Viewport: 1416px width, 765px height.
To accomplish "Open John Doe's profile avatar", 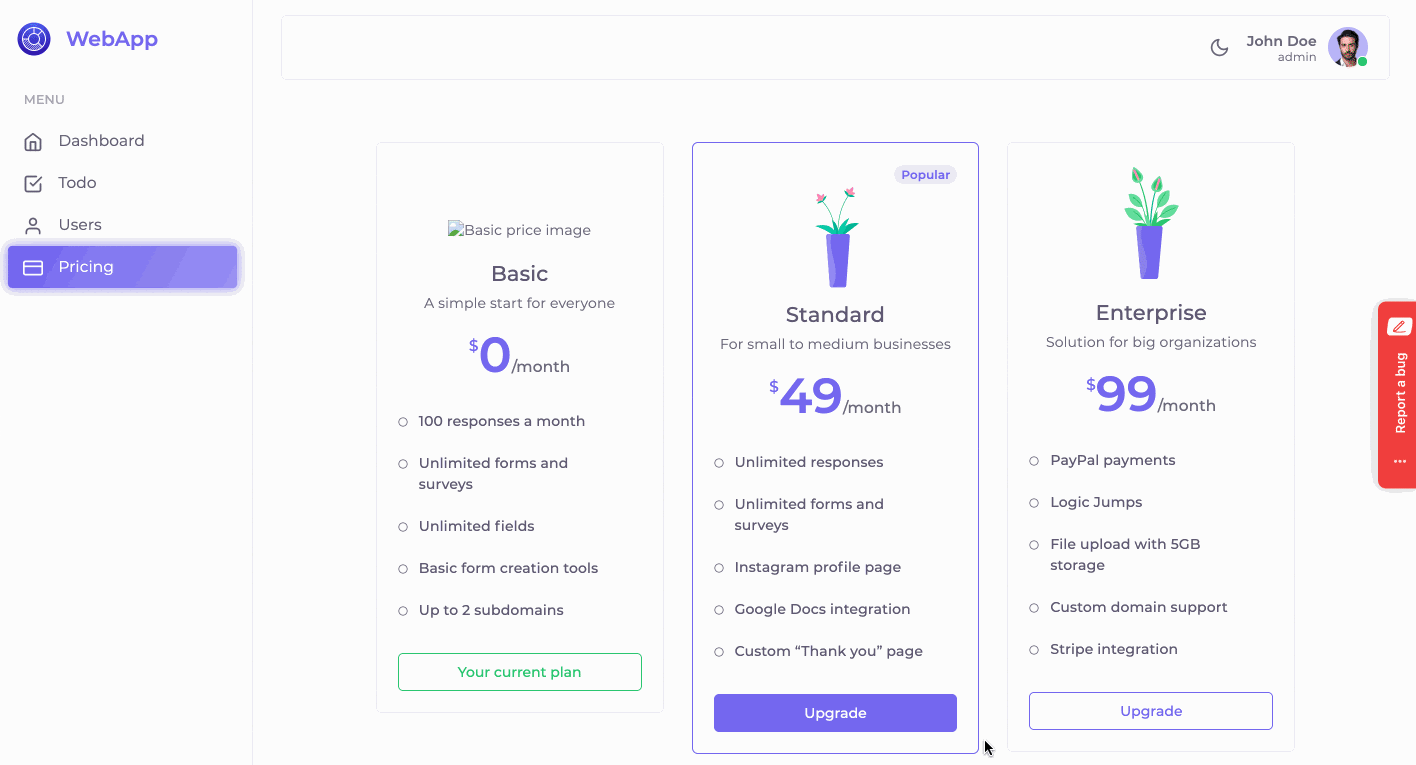I will coord(1347,47).
